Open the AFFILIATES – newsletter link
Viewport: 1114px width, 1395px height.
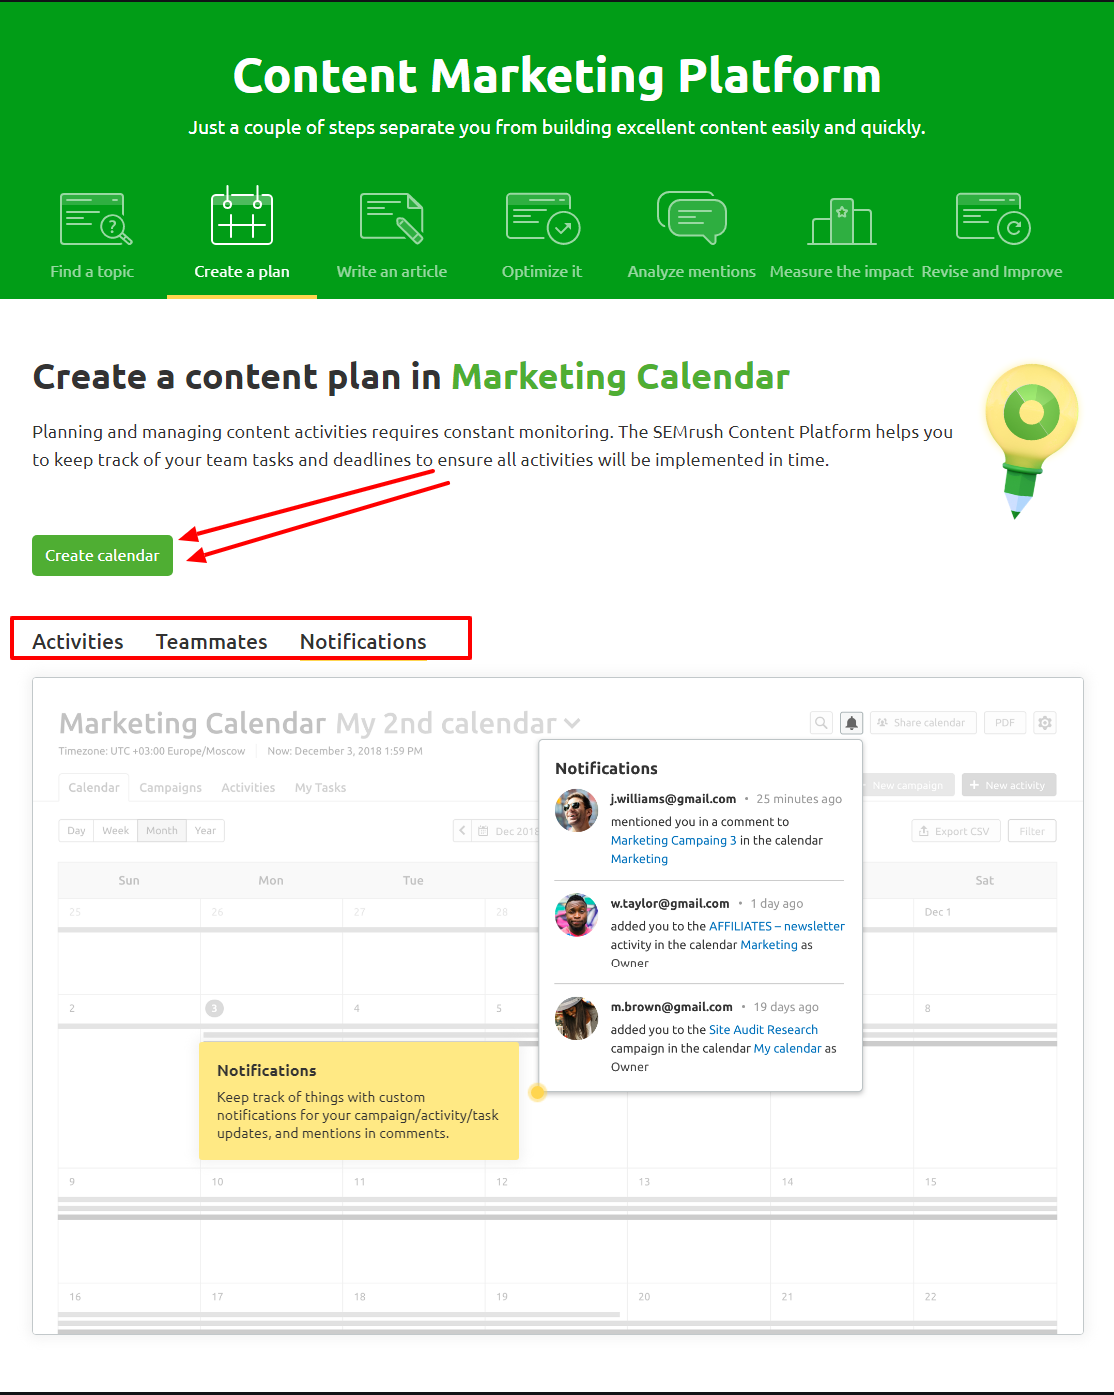click(x=777, y=927)
